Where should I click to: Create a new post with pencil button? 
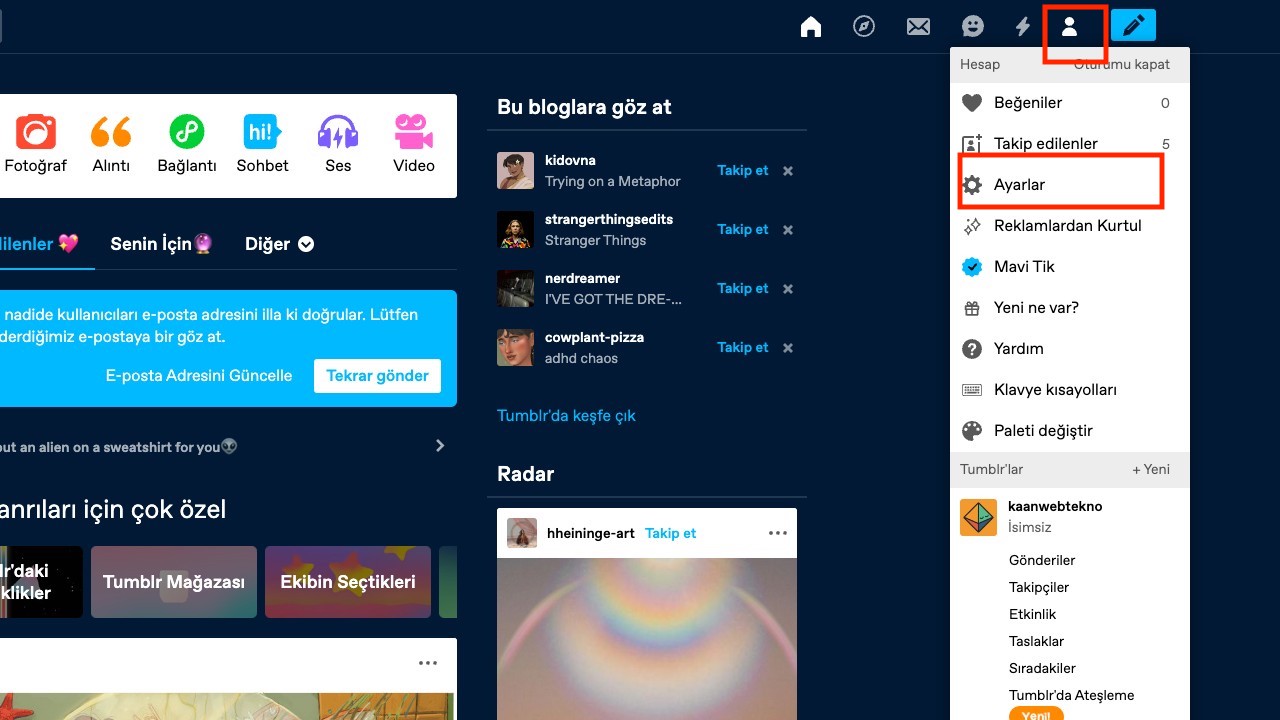click(x=1133, y=25)
